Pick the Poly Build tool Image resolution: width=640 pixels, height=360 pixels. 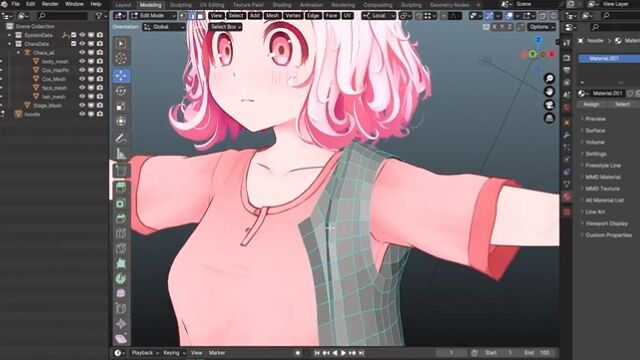tap(121, 264)
